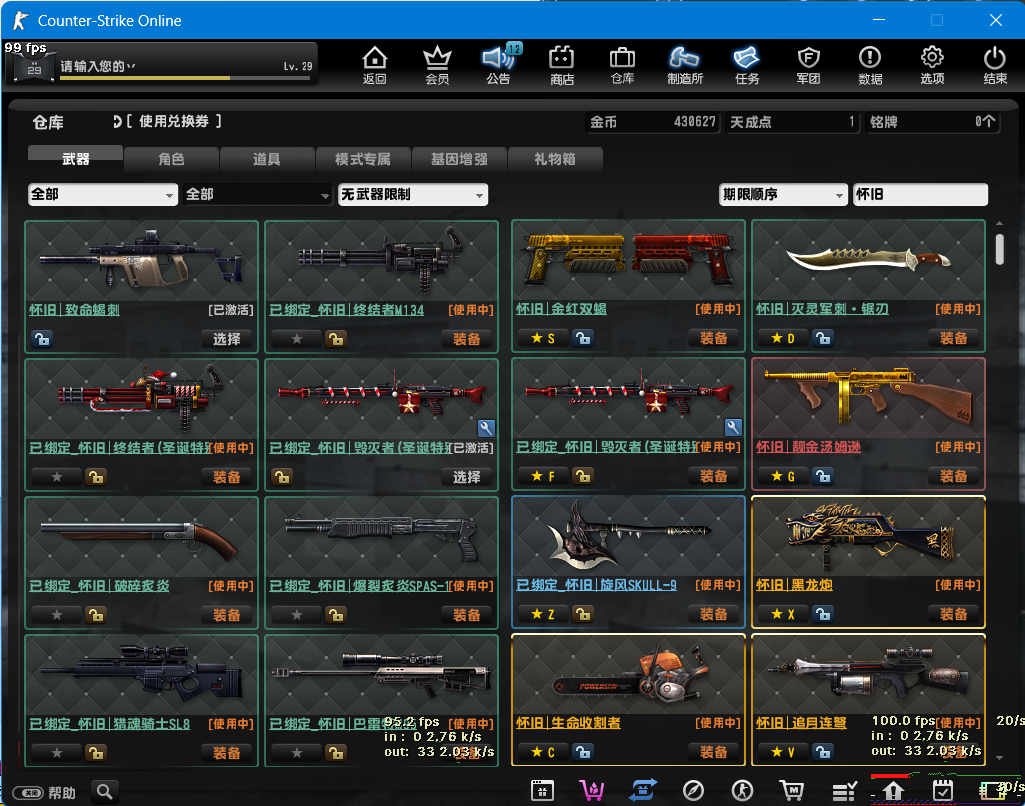Open the 公告 announcements megaphone icon

pyautogui.click(x=499, y=65)
